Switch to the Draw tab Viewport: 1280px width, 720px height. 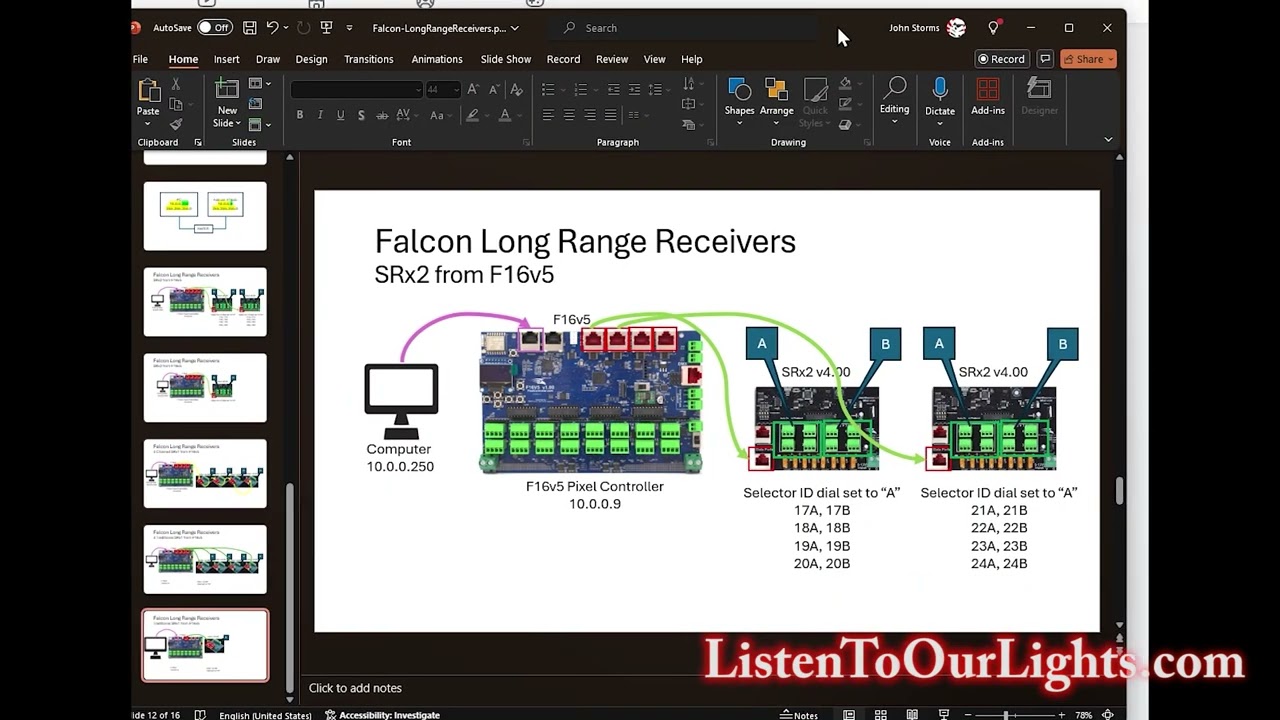(x=268, y=59)
